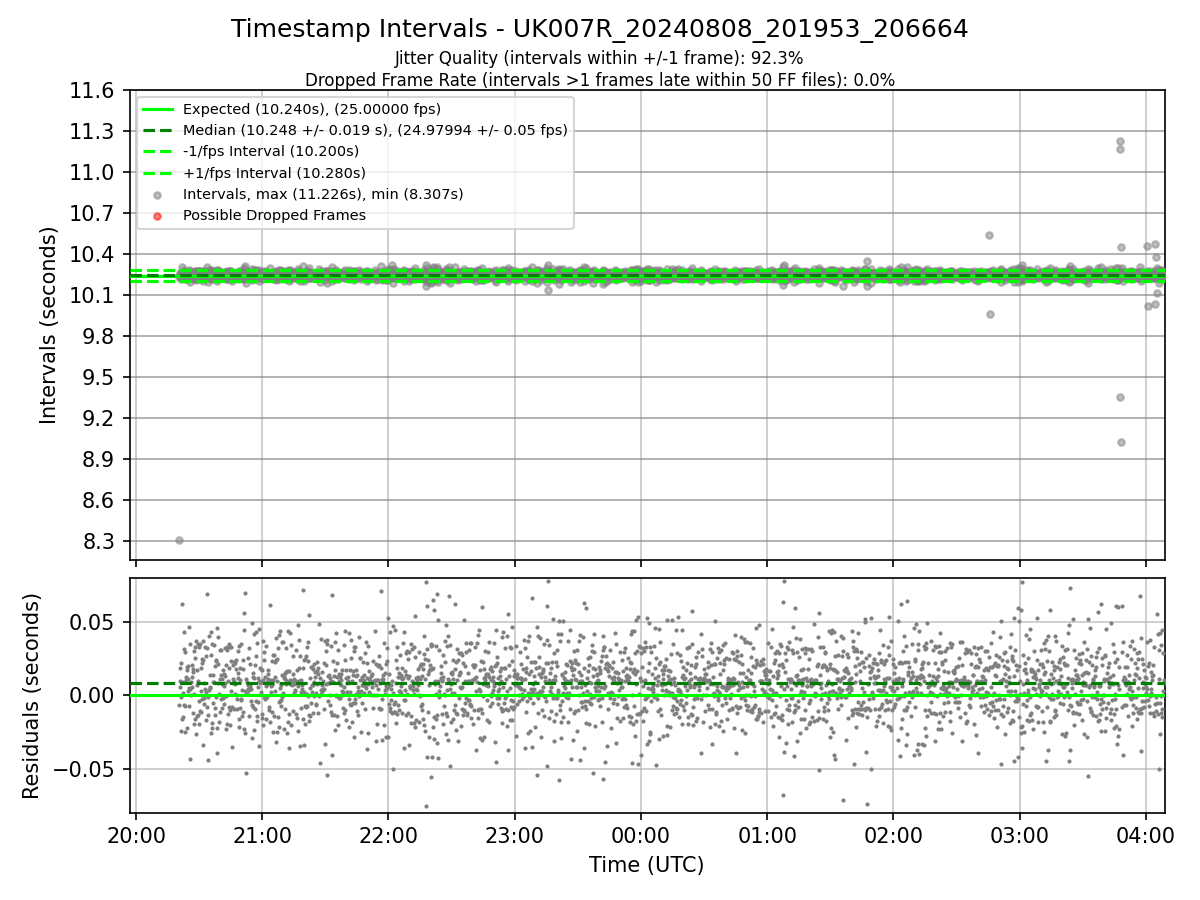Click the 'Intervals (seconds)' y-axis label
Viewport: 1200px width, 900px height.
[48, 325]
